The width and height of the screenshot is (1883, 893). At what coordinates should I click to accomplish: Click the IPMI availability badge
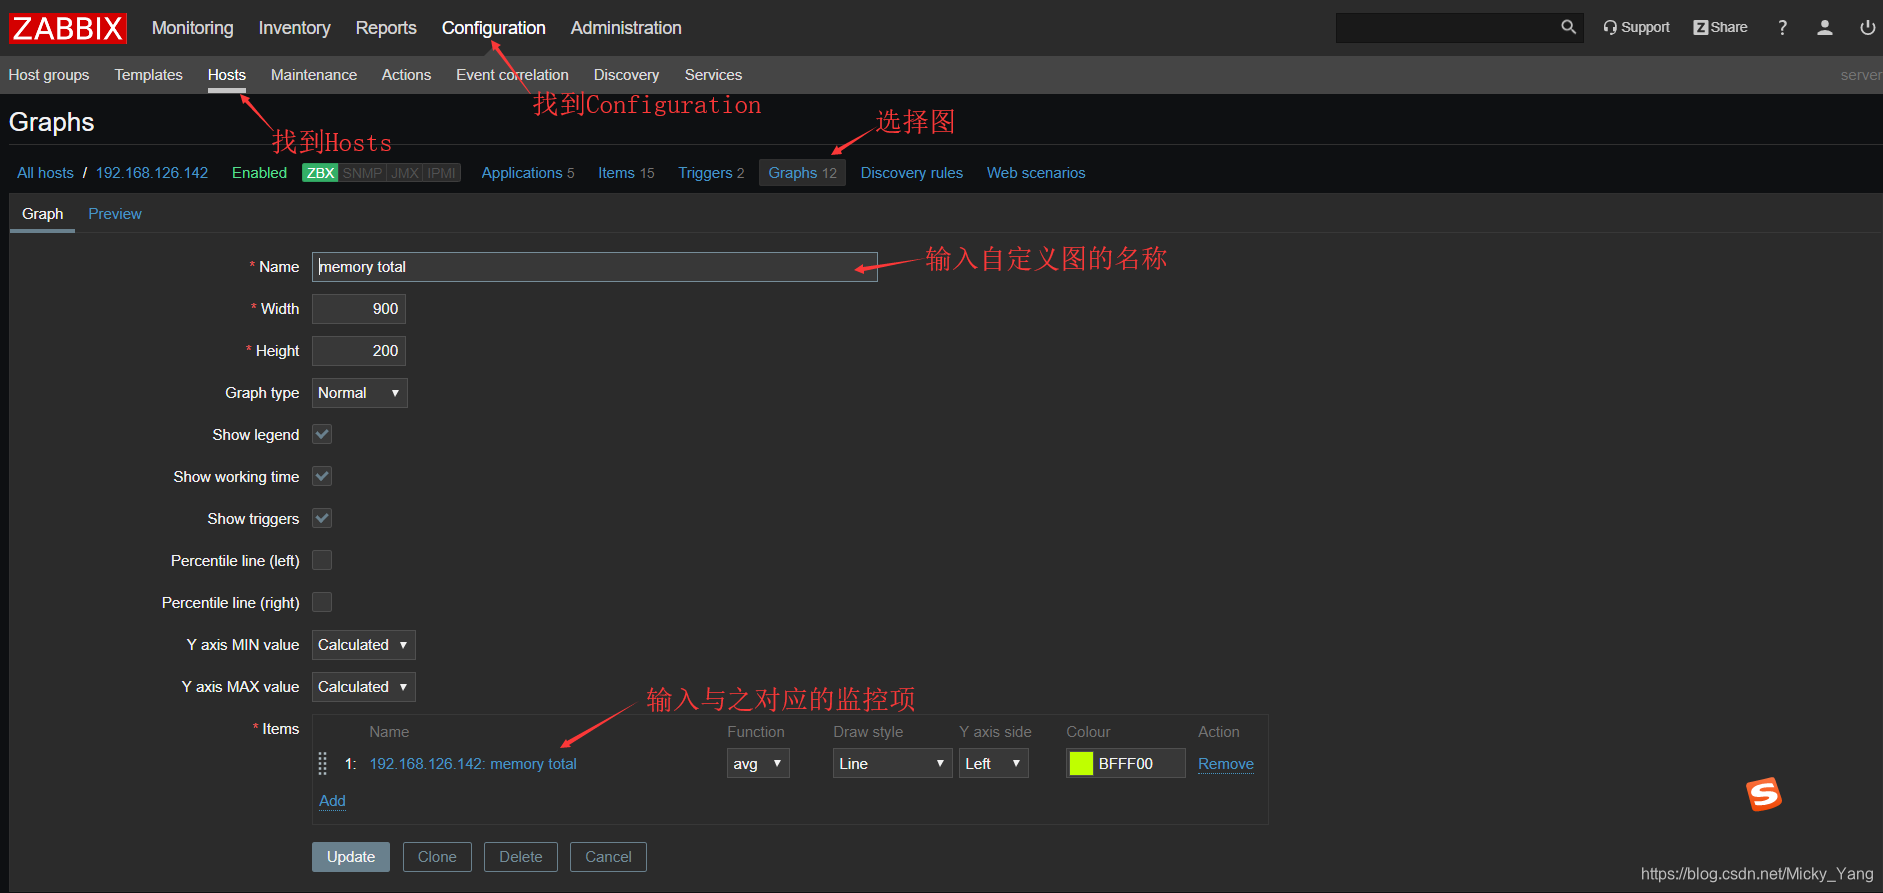point(442,173)
